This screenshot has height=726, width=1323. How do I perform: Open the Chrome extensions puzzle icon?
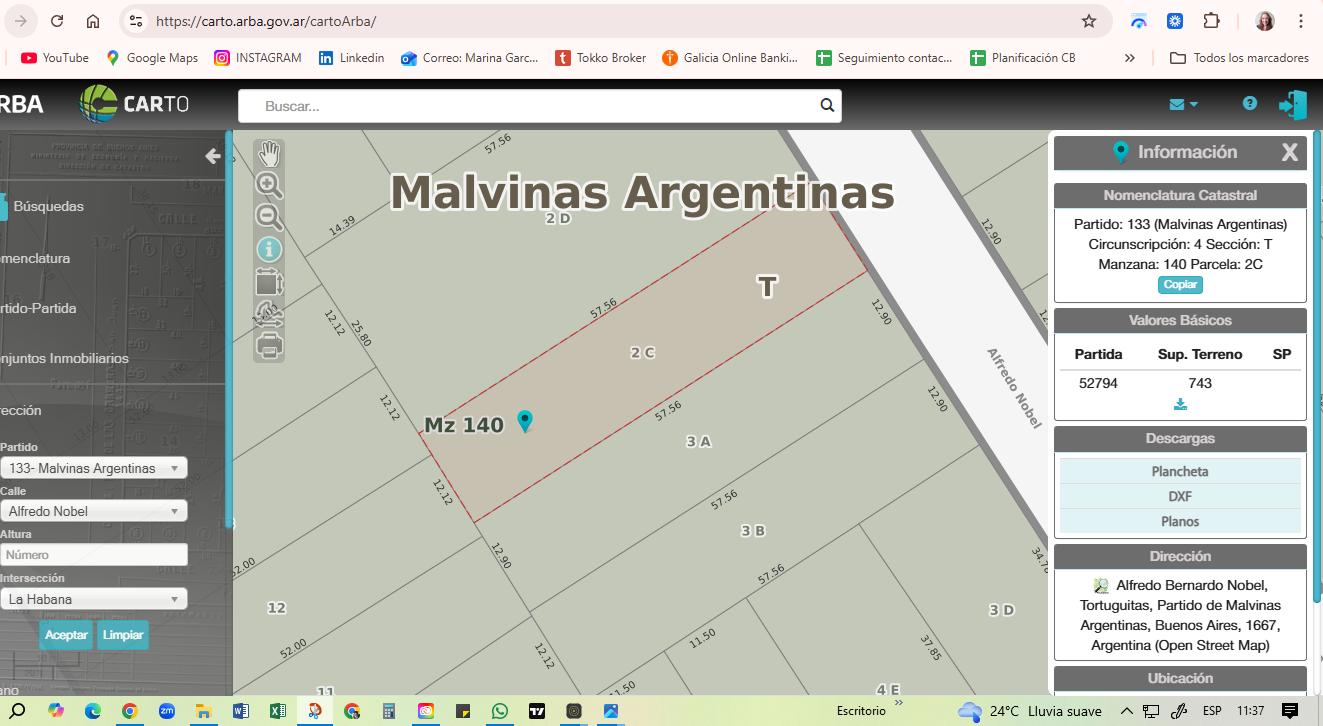coord(1211,21)
